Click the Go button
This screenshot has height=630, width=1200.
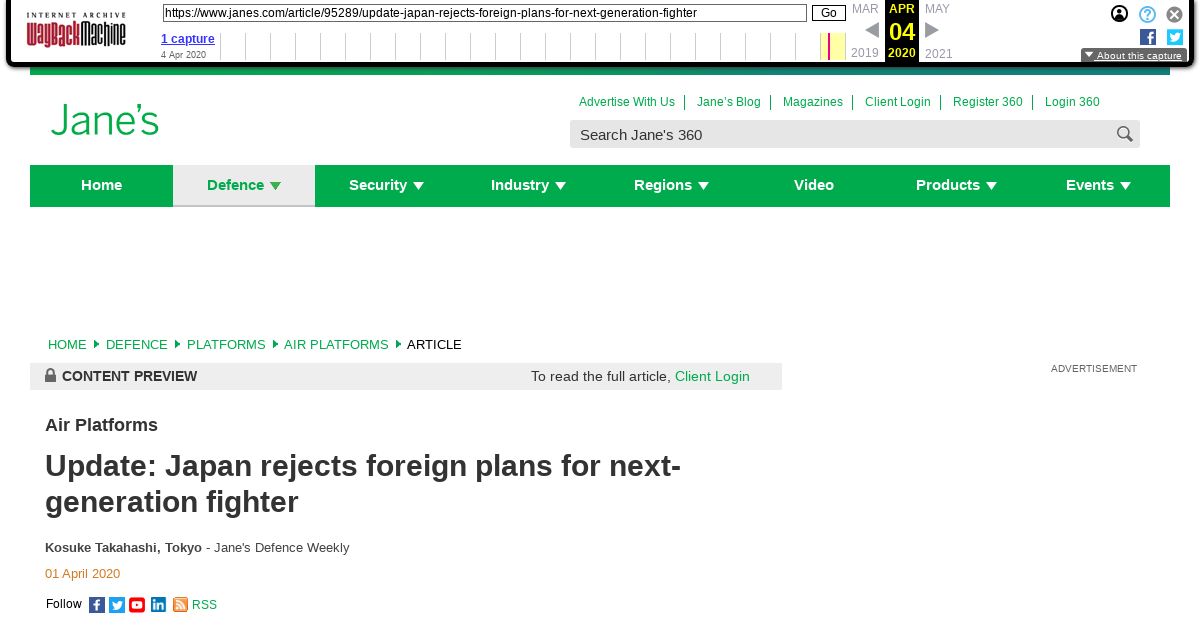coord(828,13)
